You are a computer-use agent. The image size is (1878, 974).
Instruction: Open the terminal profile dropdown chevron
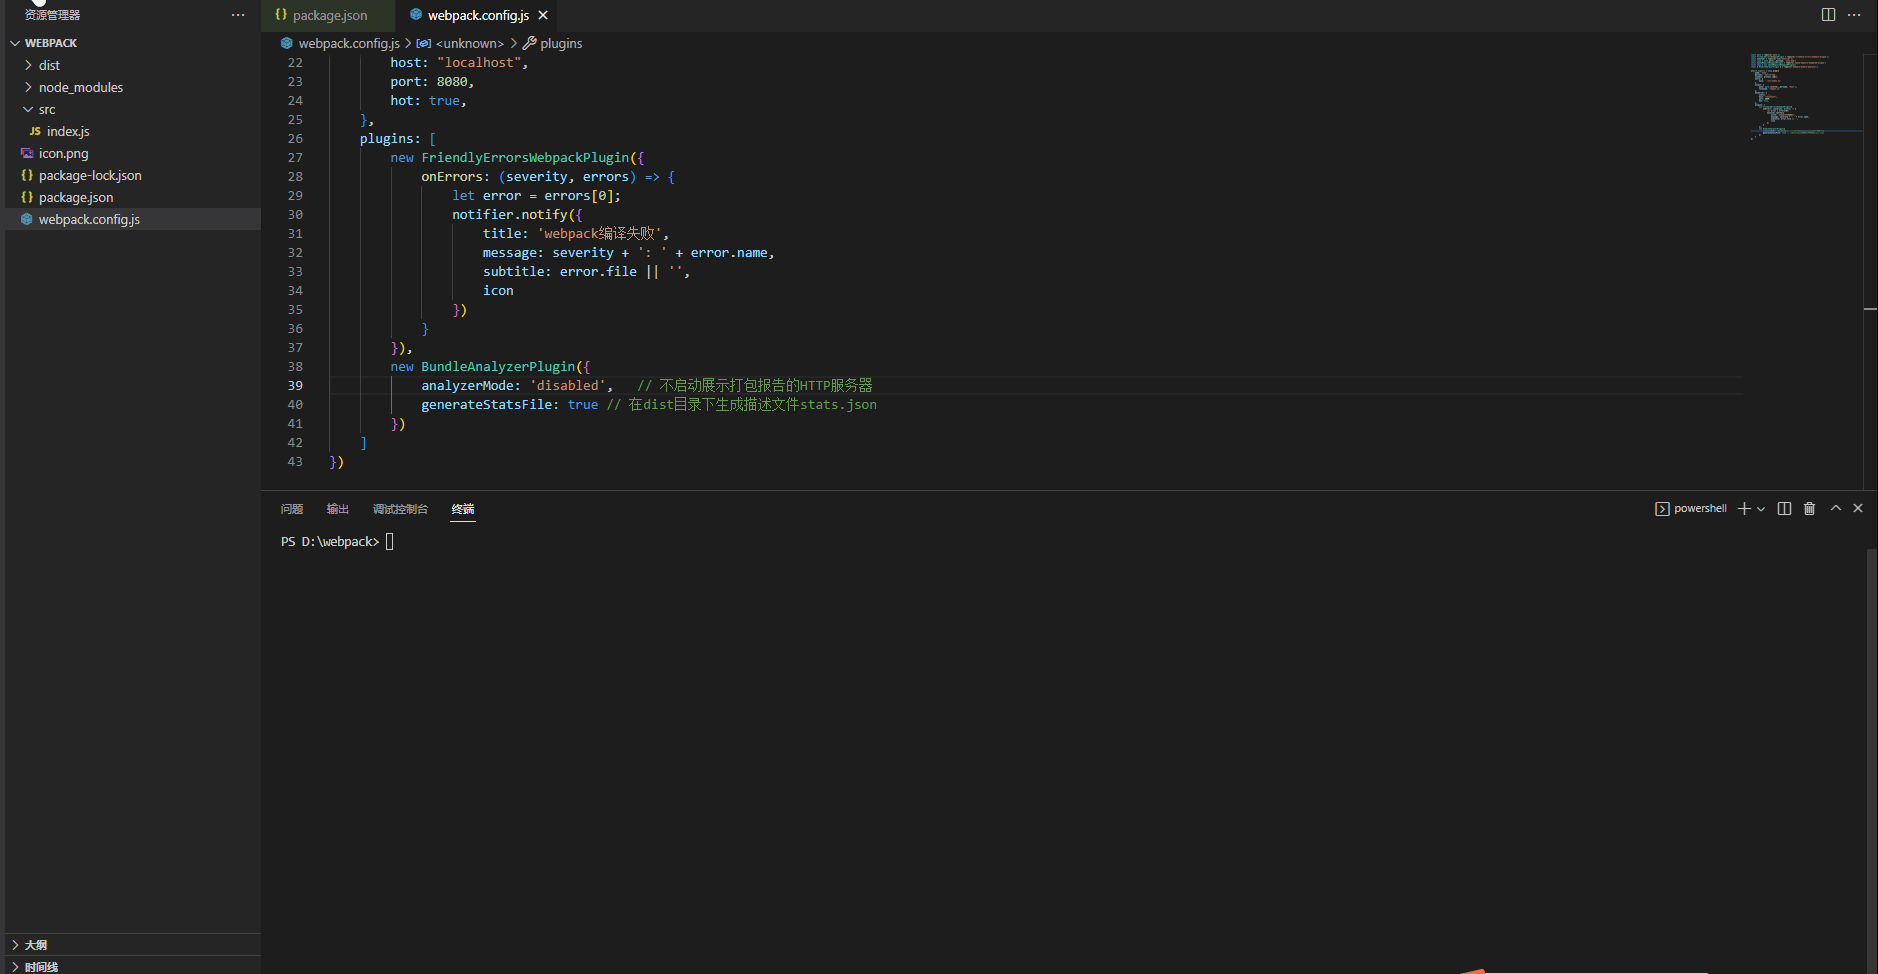pos(1760,508)
